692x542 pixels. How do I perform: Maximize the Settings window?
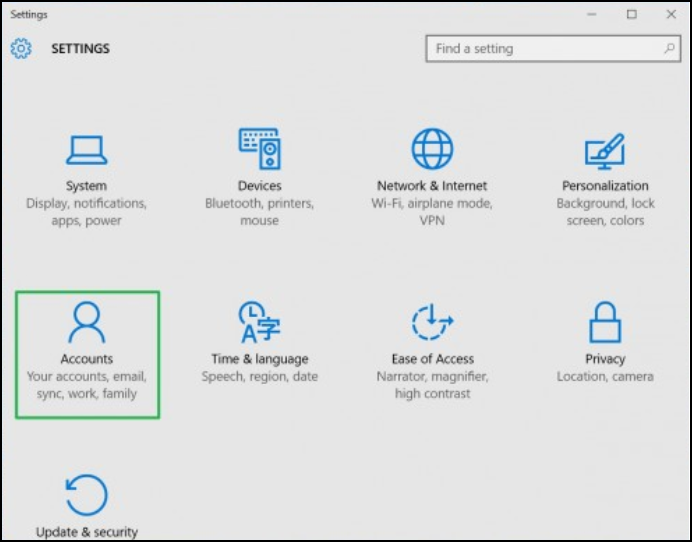tap(631, 15)
